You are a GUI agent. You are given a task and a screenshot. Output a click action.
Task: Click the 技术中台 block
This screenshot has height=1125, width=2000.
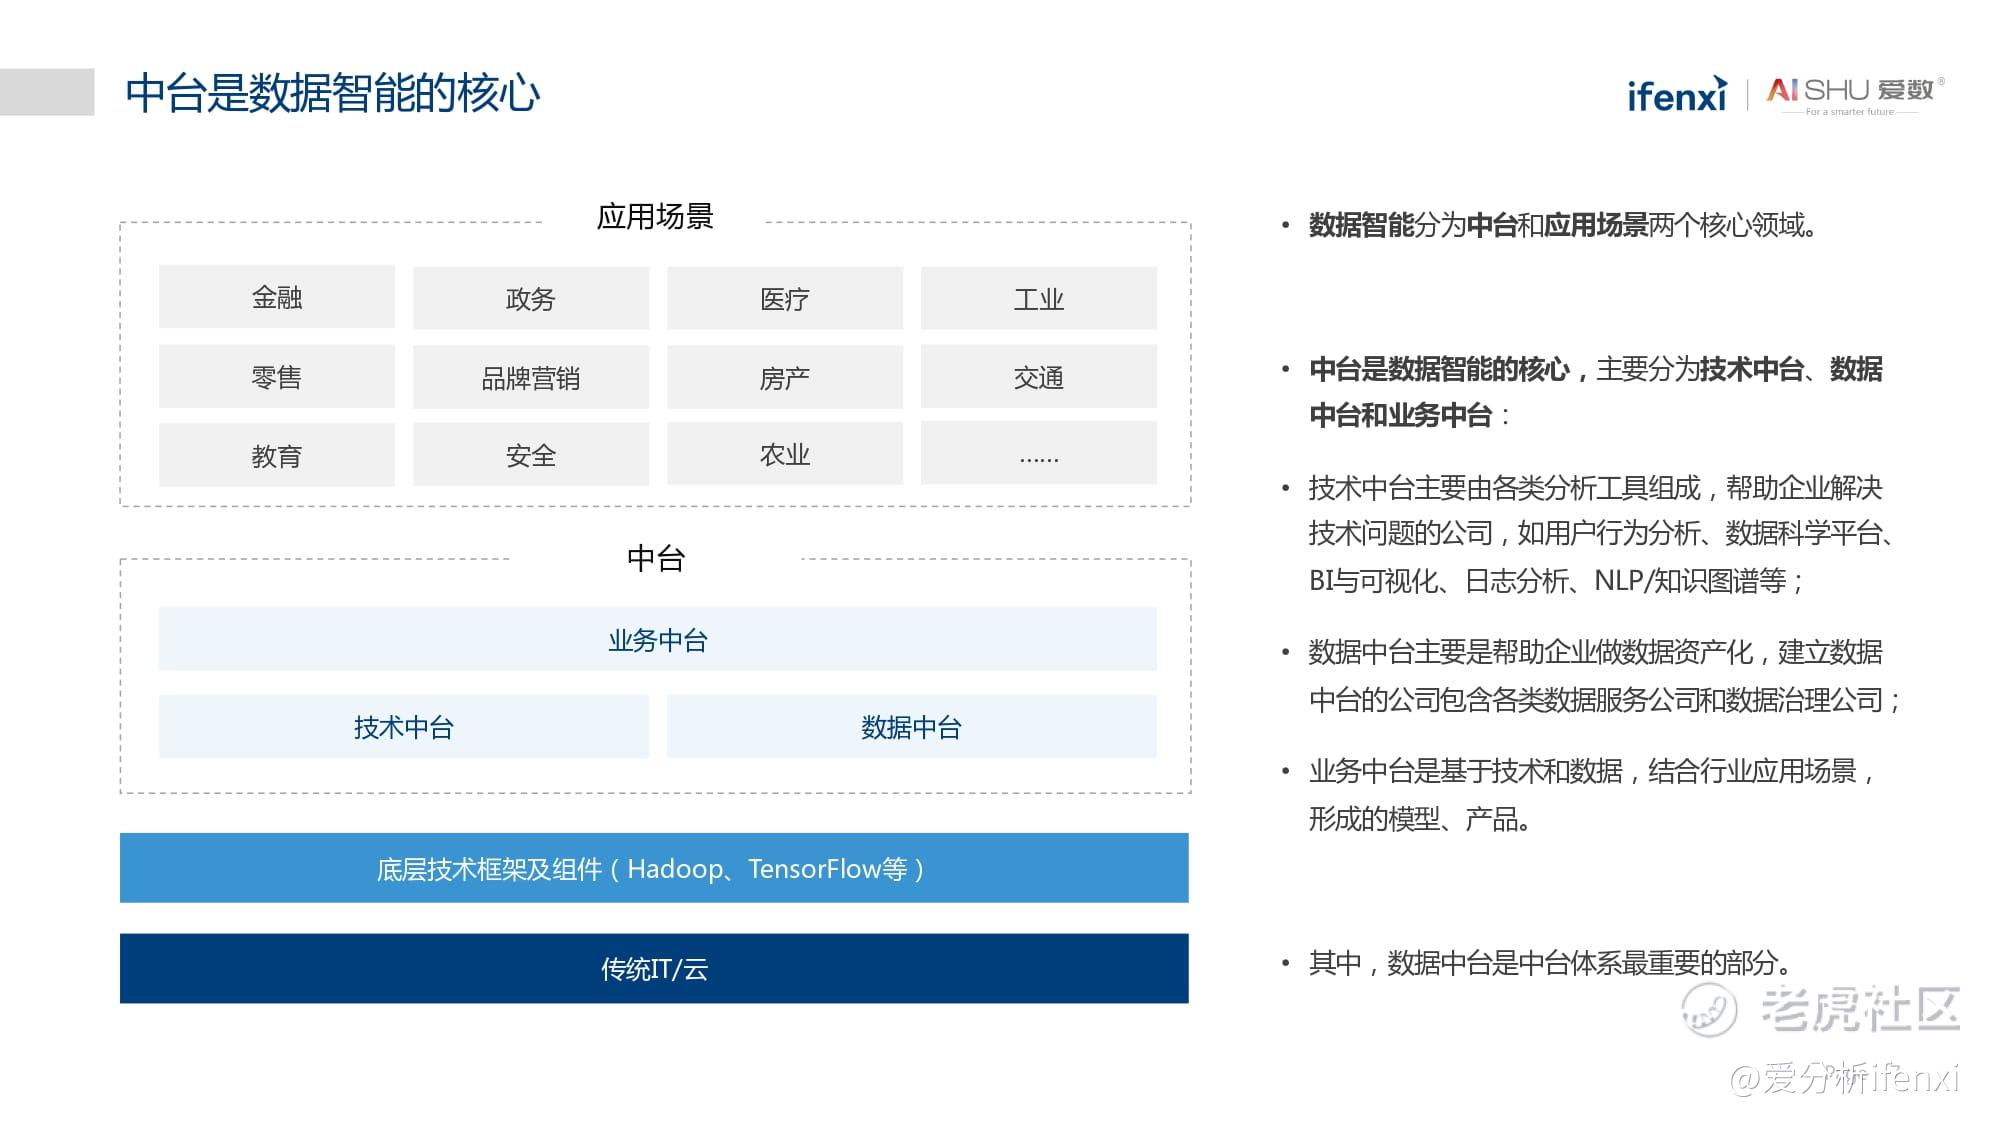[x=403, y=727]
